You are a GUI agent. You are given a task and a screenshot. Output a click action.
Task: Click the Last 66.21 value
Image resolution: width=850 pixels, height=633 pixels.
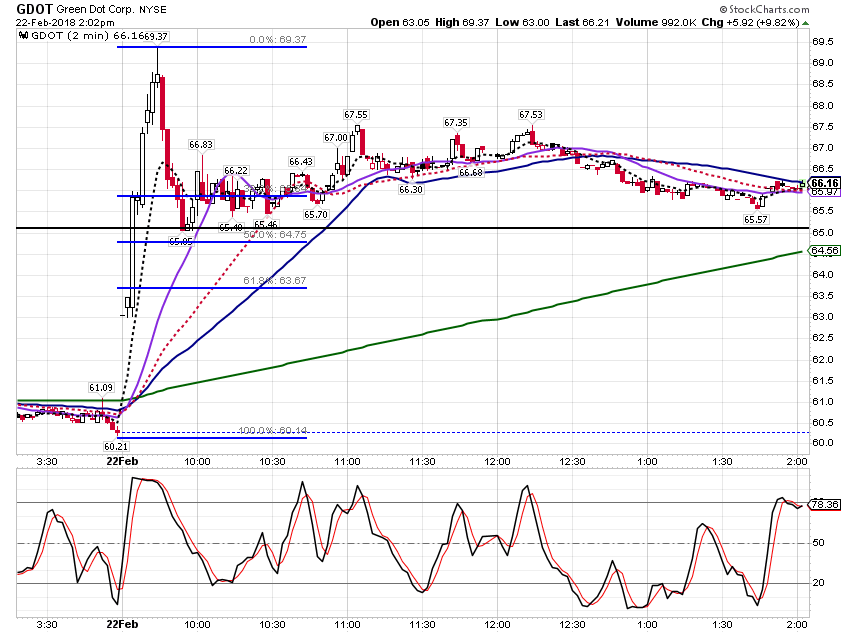point(582,22)
